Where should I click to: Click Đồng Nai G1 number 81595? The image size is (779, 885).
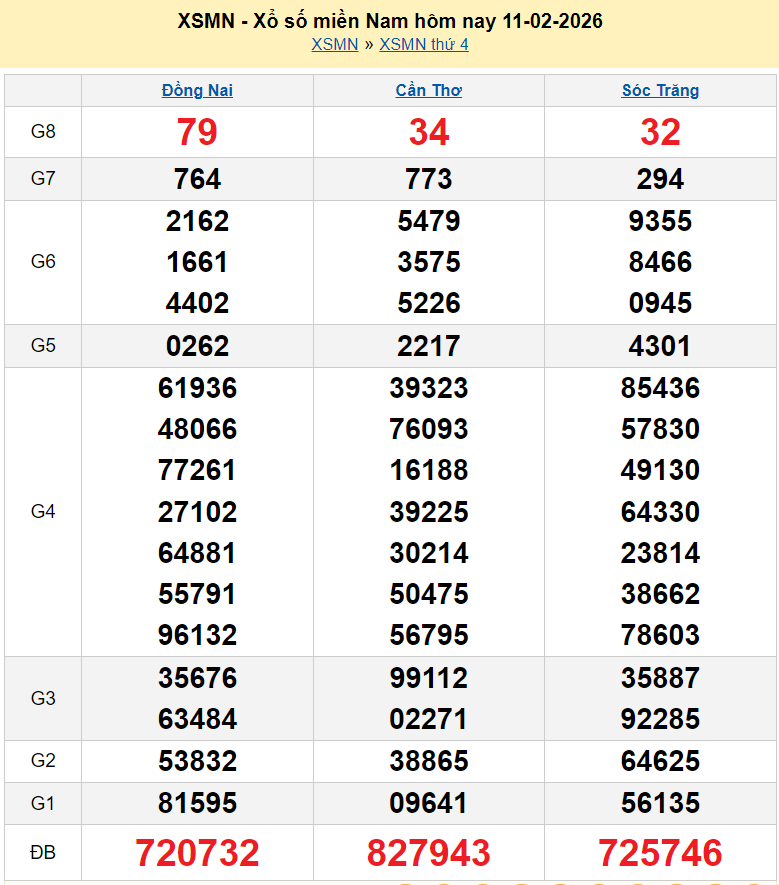coord(197,803)
